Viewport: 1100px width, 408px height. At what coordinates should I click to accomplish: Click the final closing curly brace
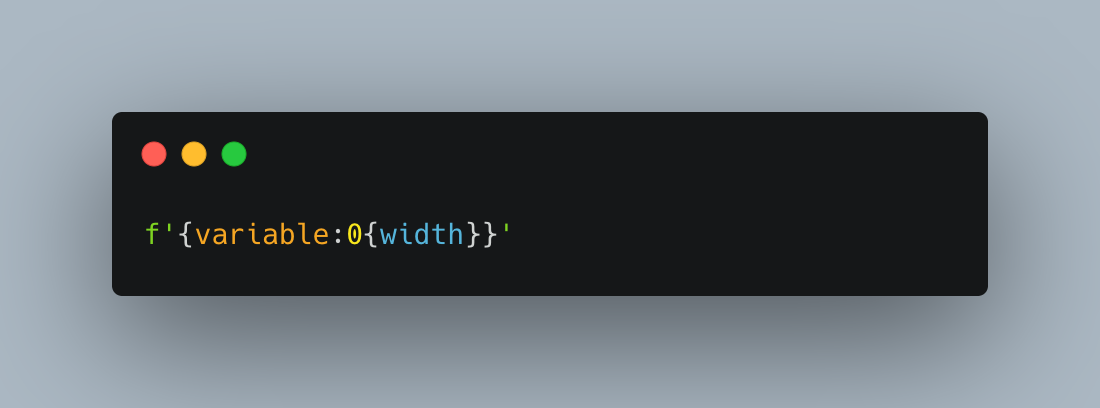(x=491, y=234)
